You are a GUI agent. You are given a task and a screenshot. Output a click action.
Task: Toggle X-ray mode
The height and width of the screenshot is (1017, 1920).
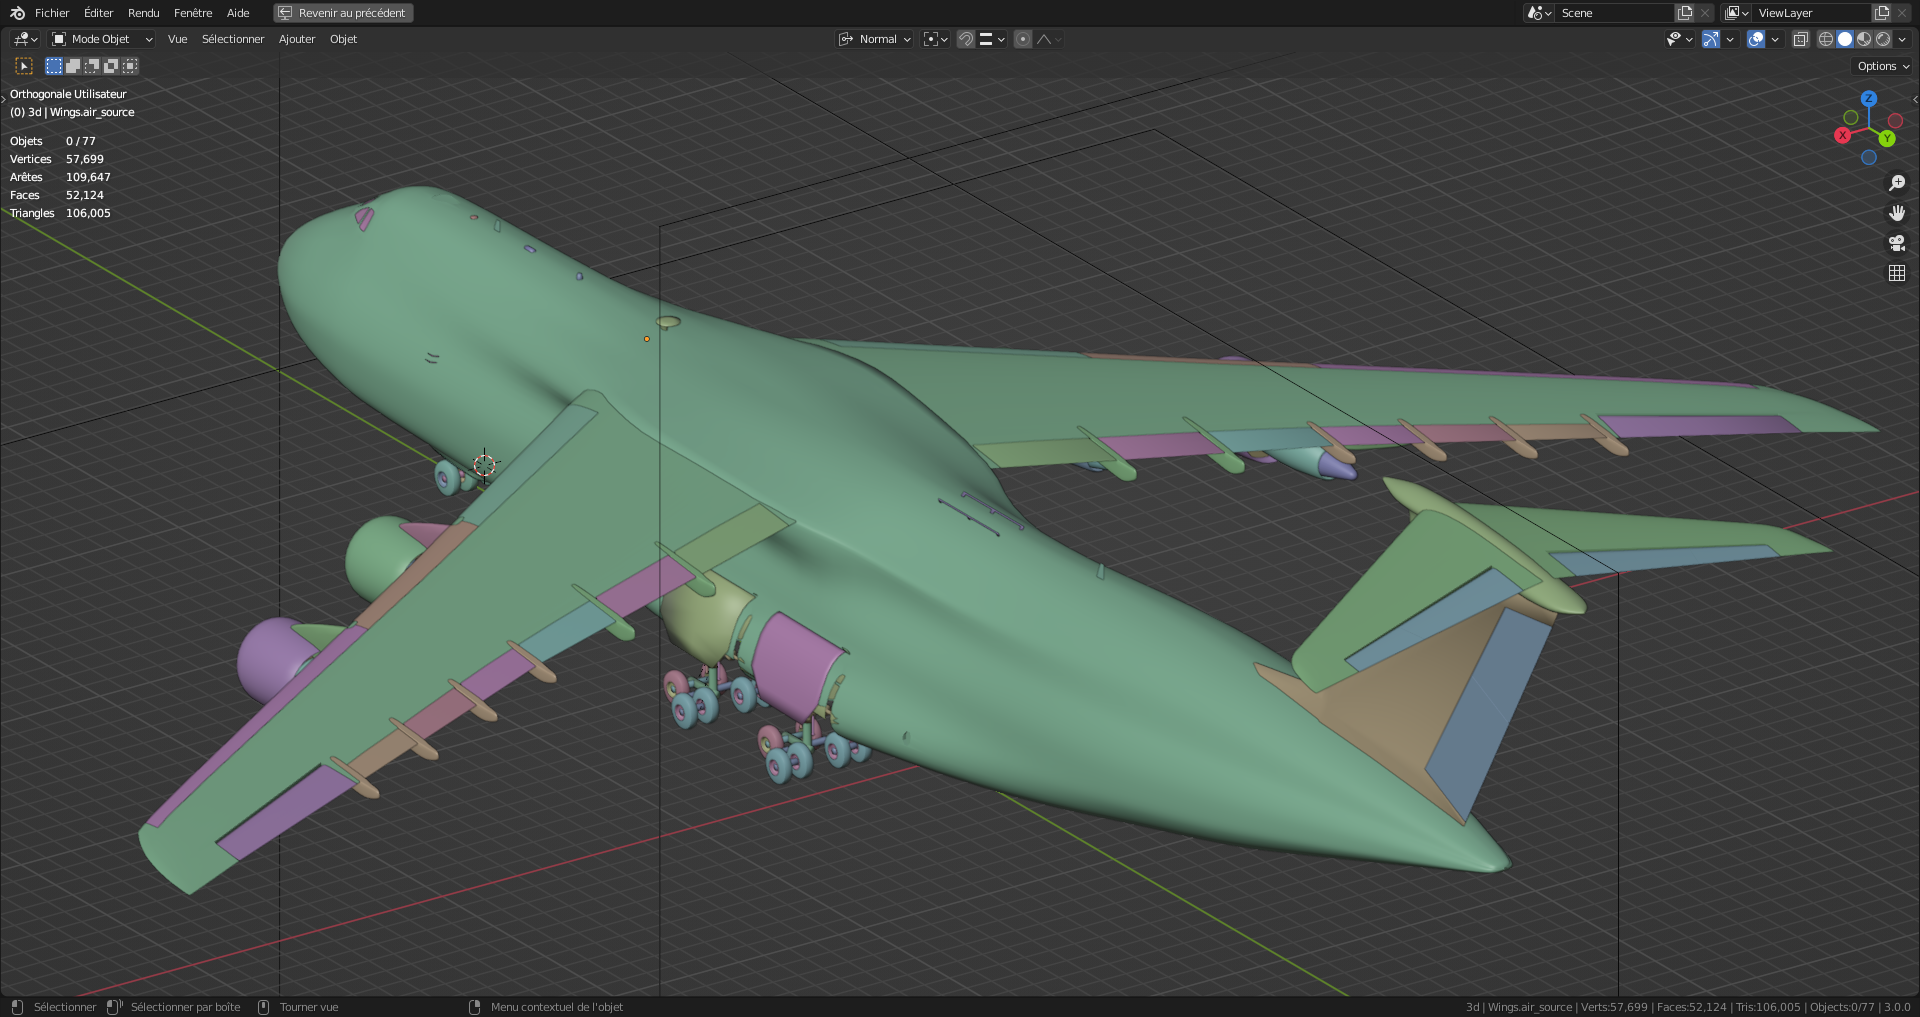pyautogui.click(x=1800, y=39)
